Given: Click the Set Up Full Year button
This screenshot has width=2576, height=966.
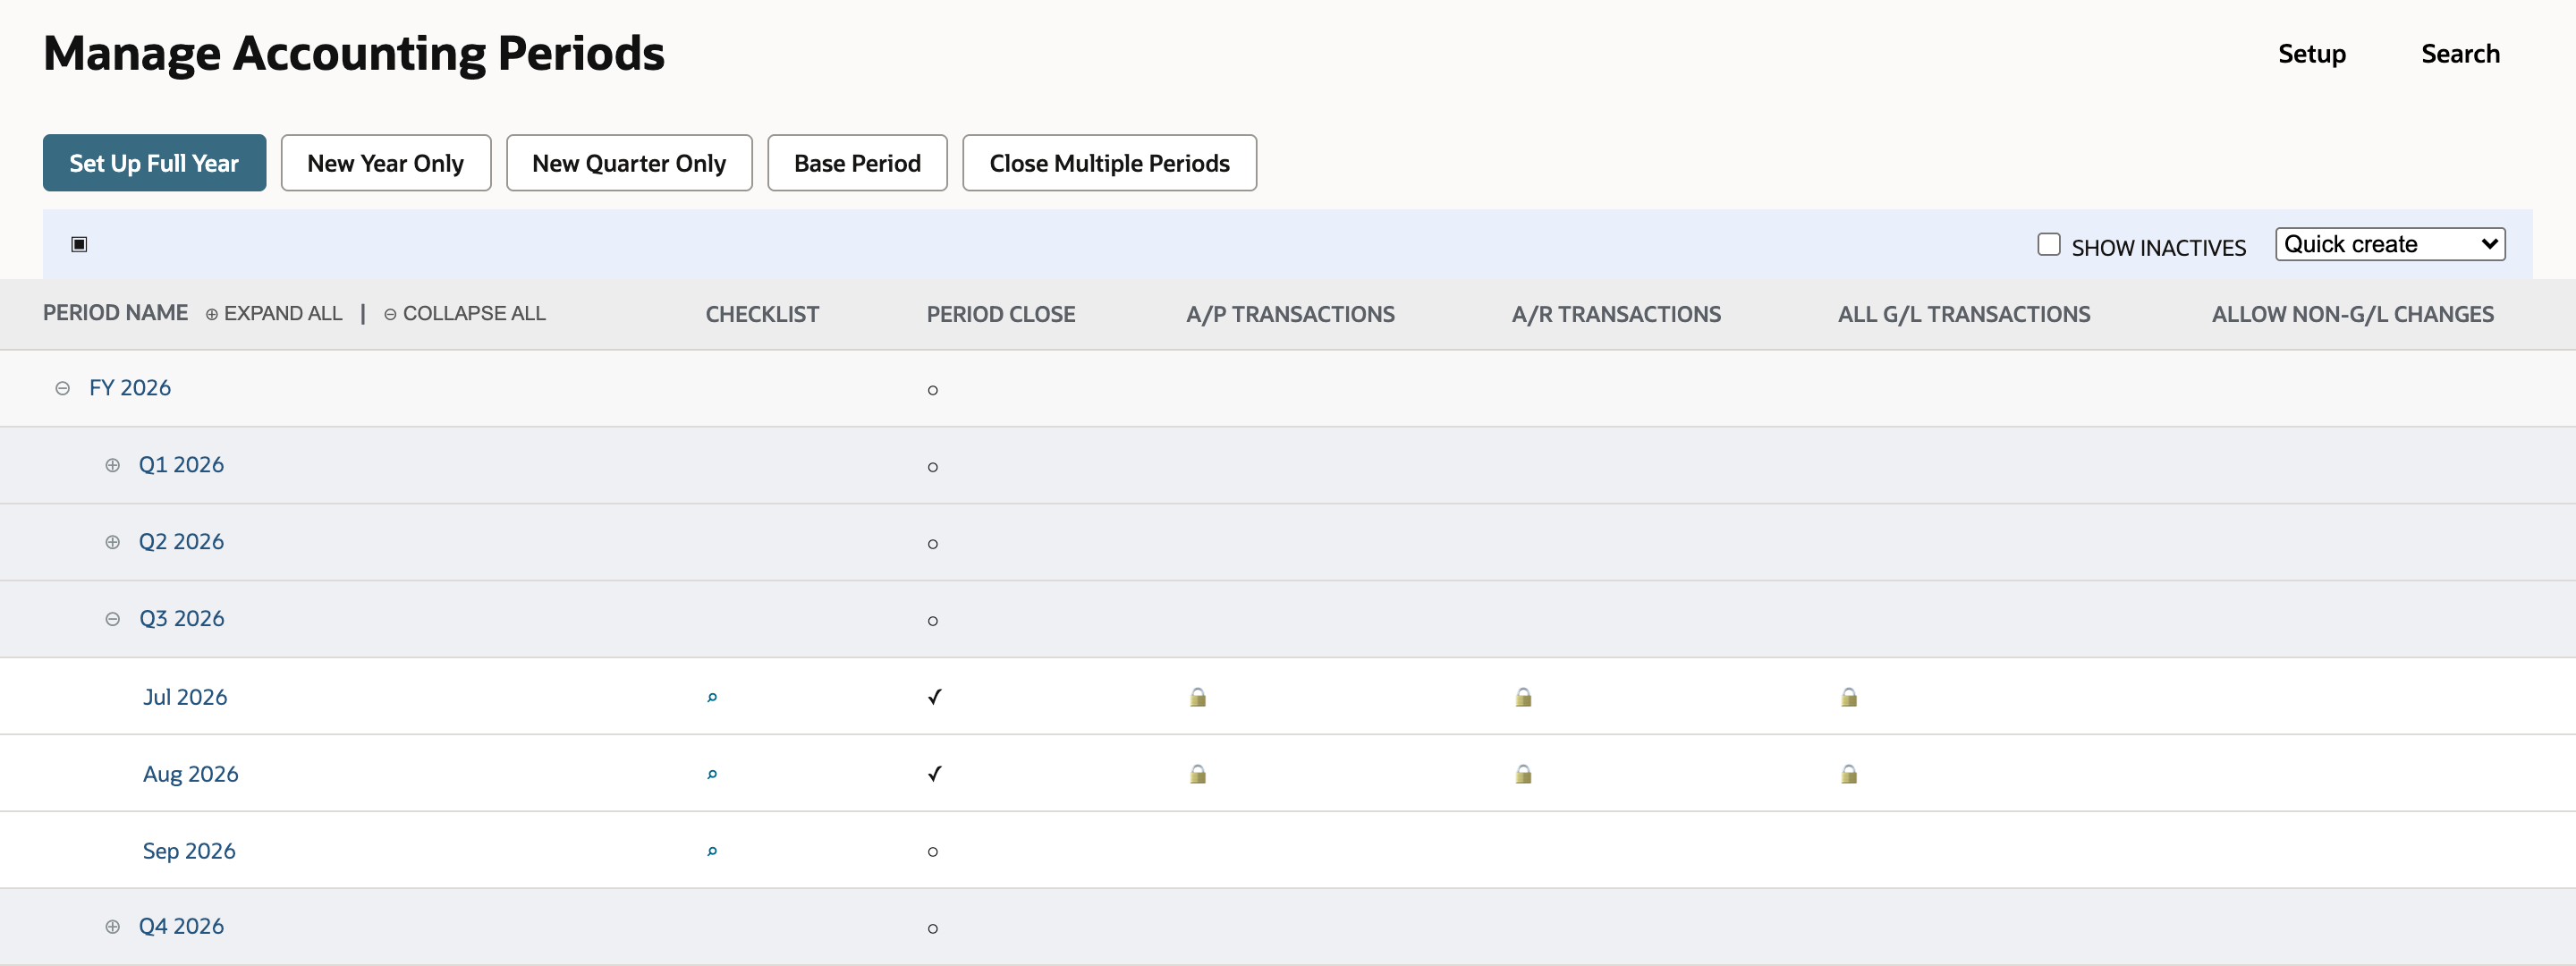Looking at the screenshot, I should [x=154, y=162].
